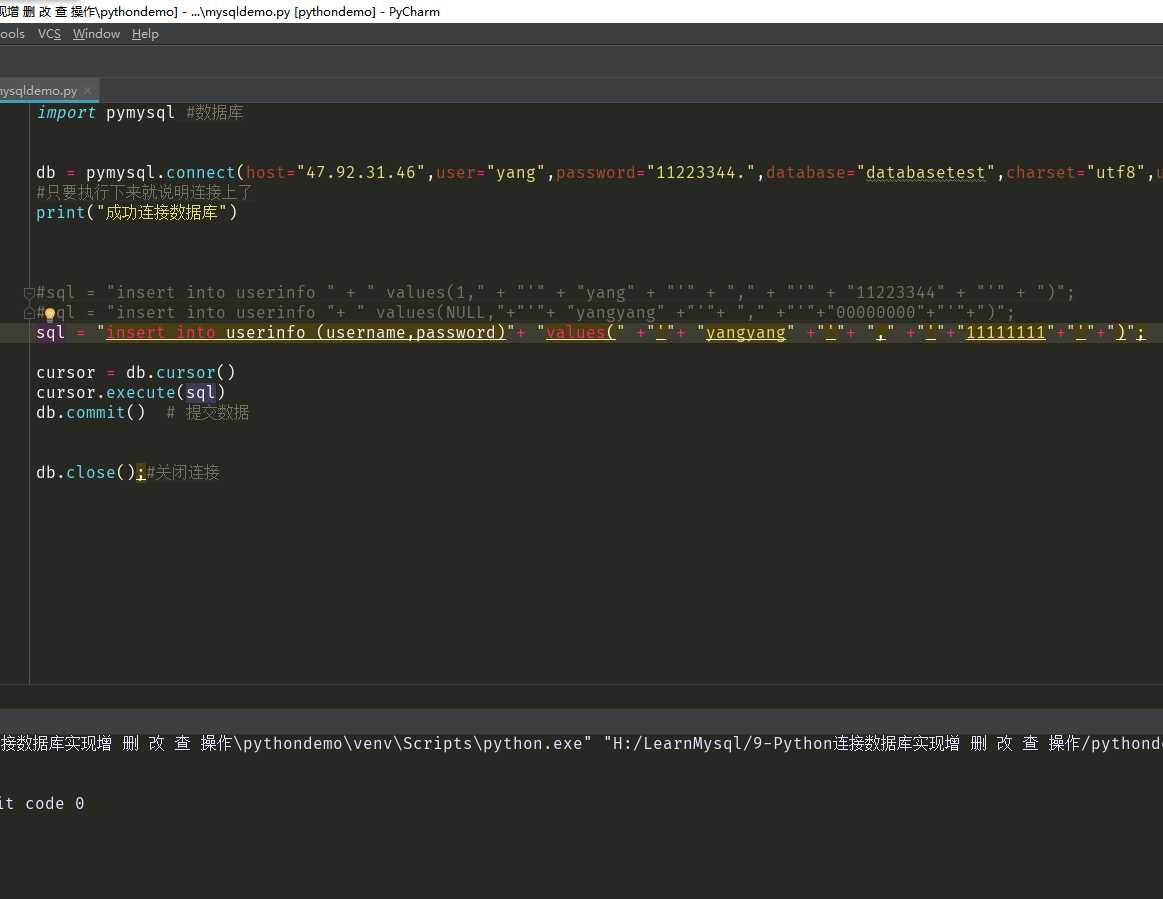This screenshot has height=899, width=1163.
Task: Click the console python.exe command line
Action: click(x=582, y=744)
